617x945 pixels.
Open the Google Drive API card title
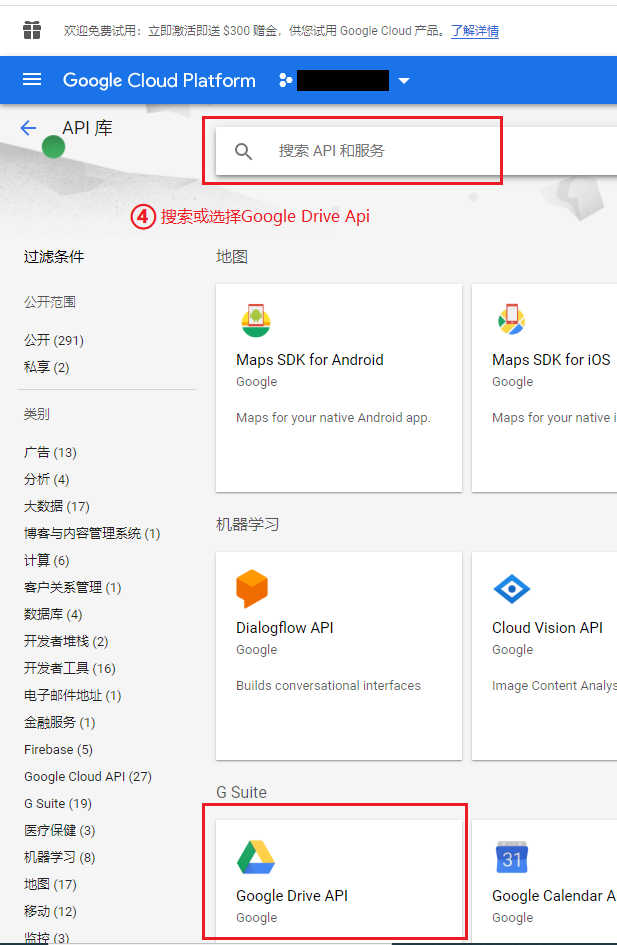292,896
